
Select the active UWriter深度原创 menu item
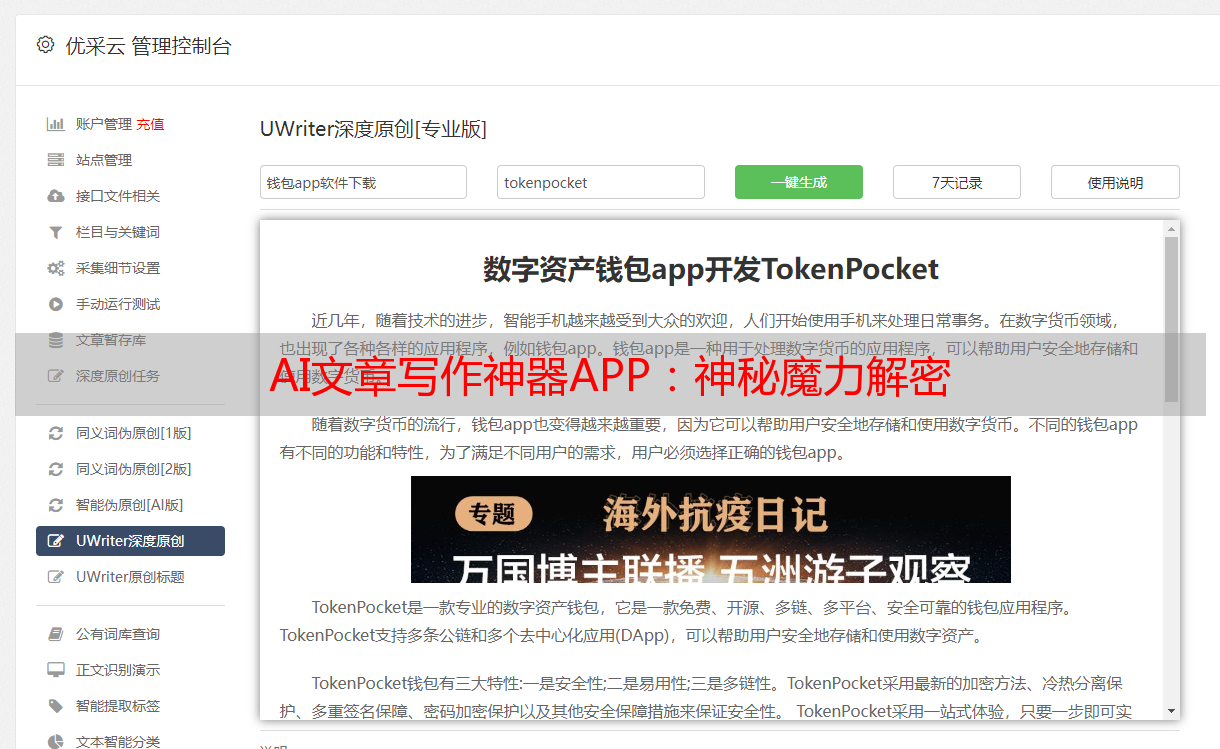(x=130, y=541)
